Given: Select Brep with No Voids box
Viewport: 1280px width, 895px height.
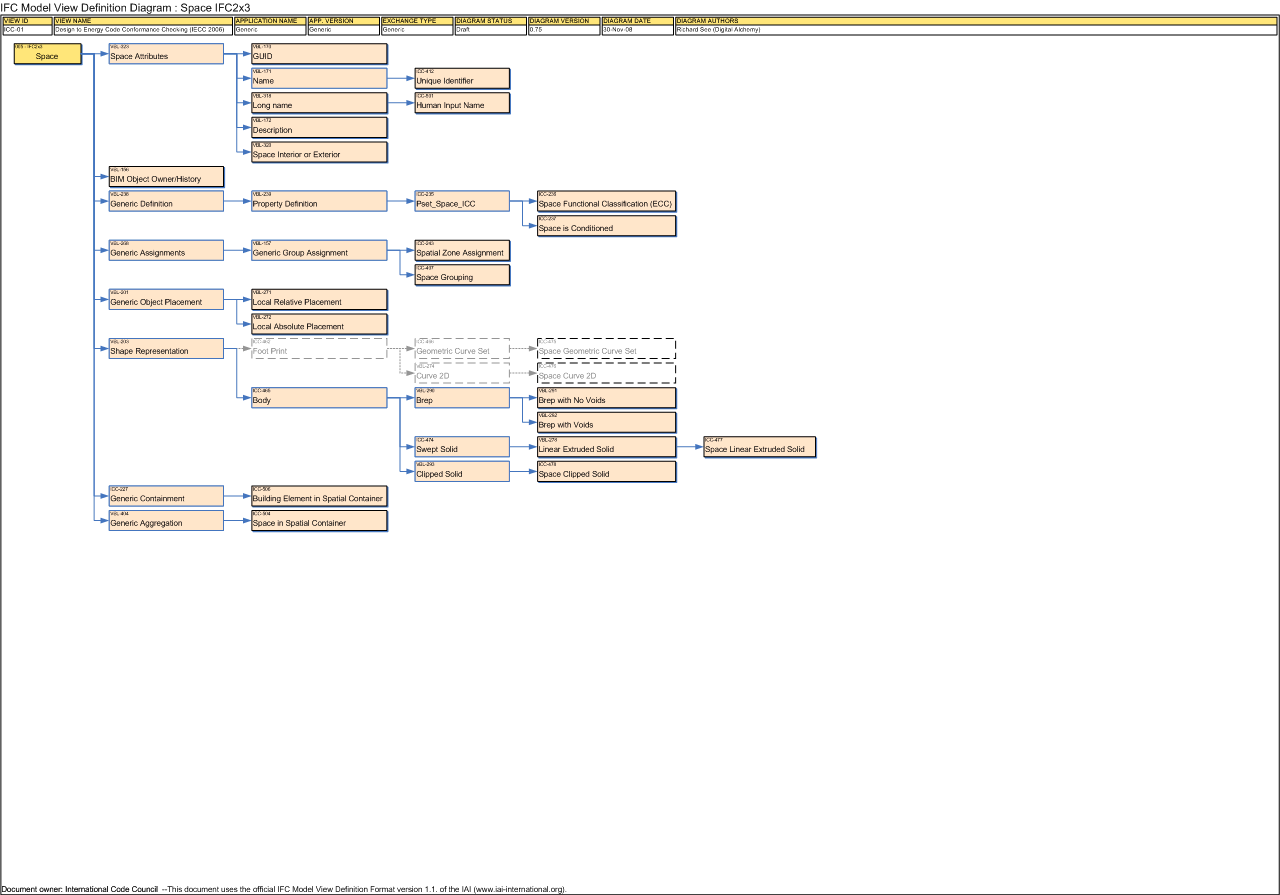Looking at the screenshot, I should pos(607,397).
